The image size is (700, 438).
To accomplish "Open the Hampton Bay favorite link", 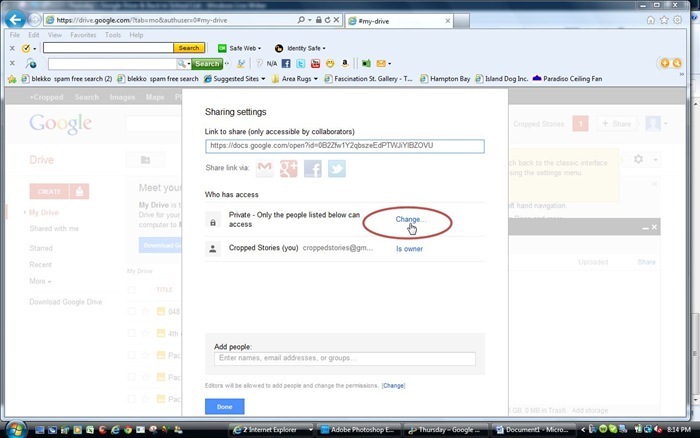I will (446, 79).
